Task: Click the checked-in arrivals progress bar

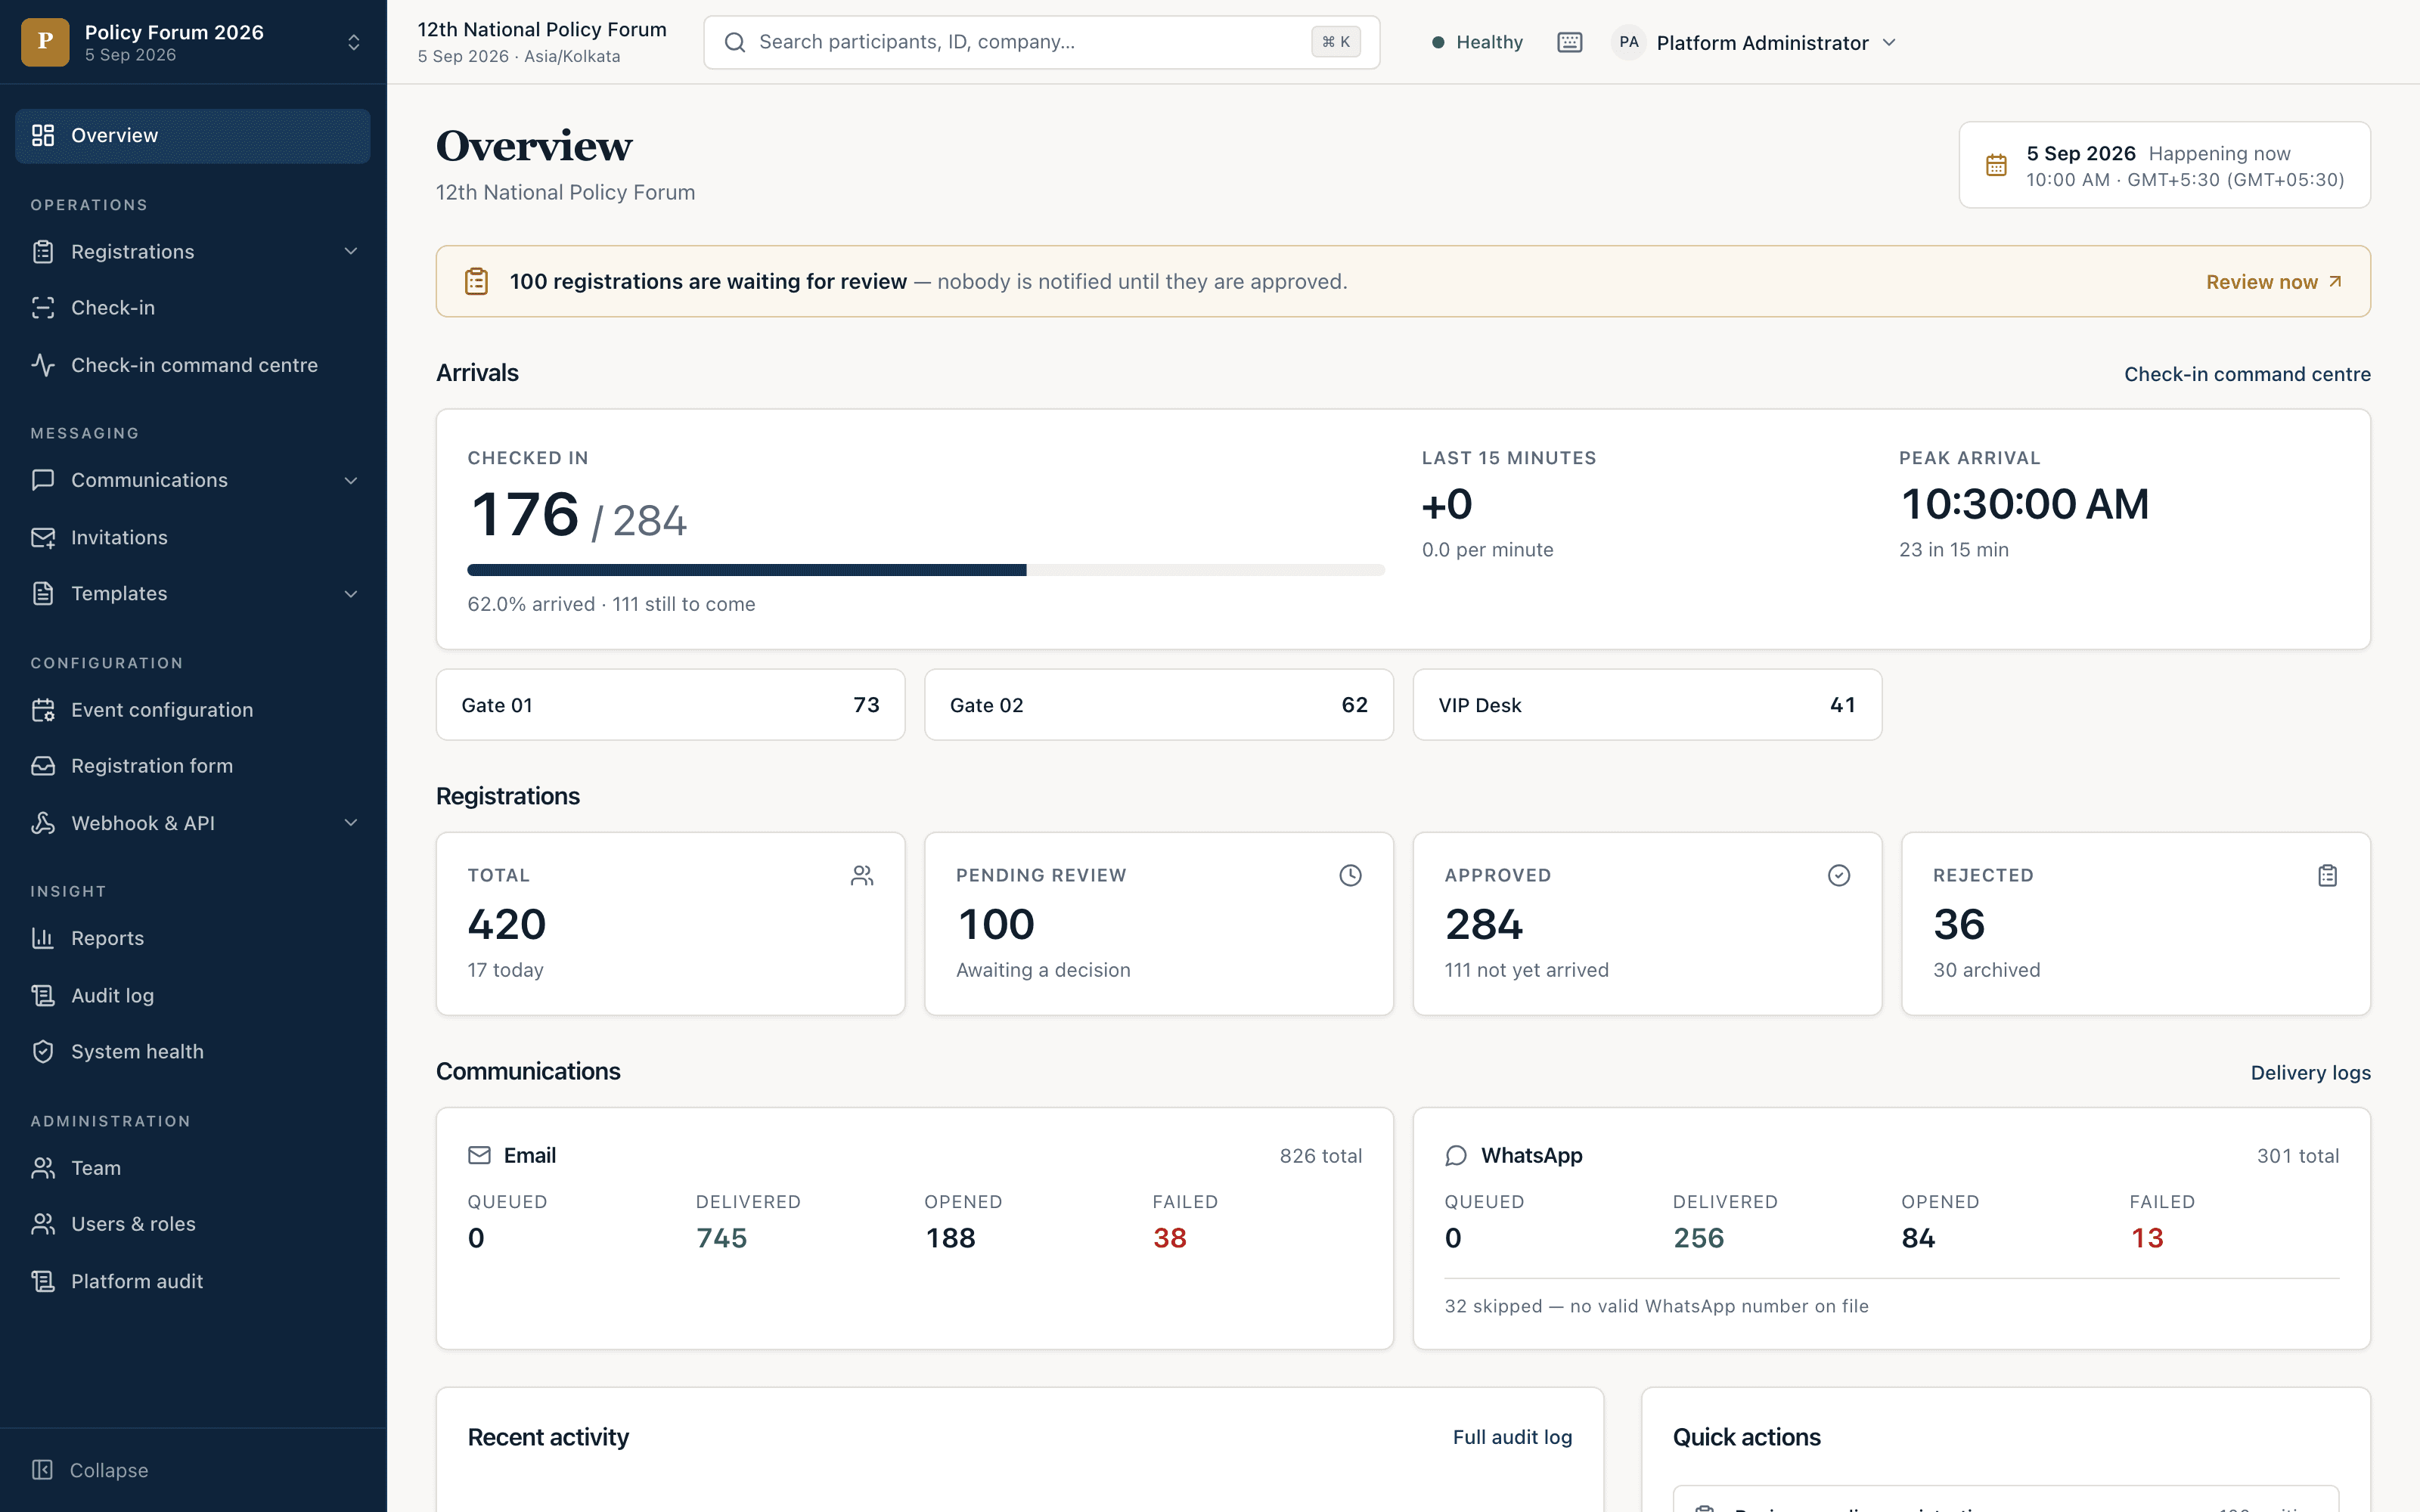Action: 926,570
